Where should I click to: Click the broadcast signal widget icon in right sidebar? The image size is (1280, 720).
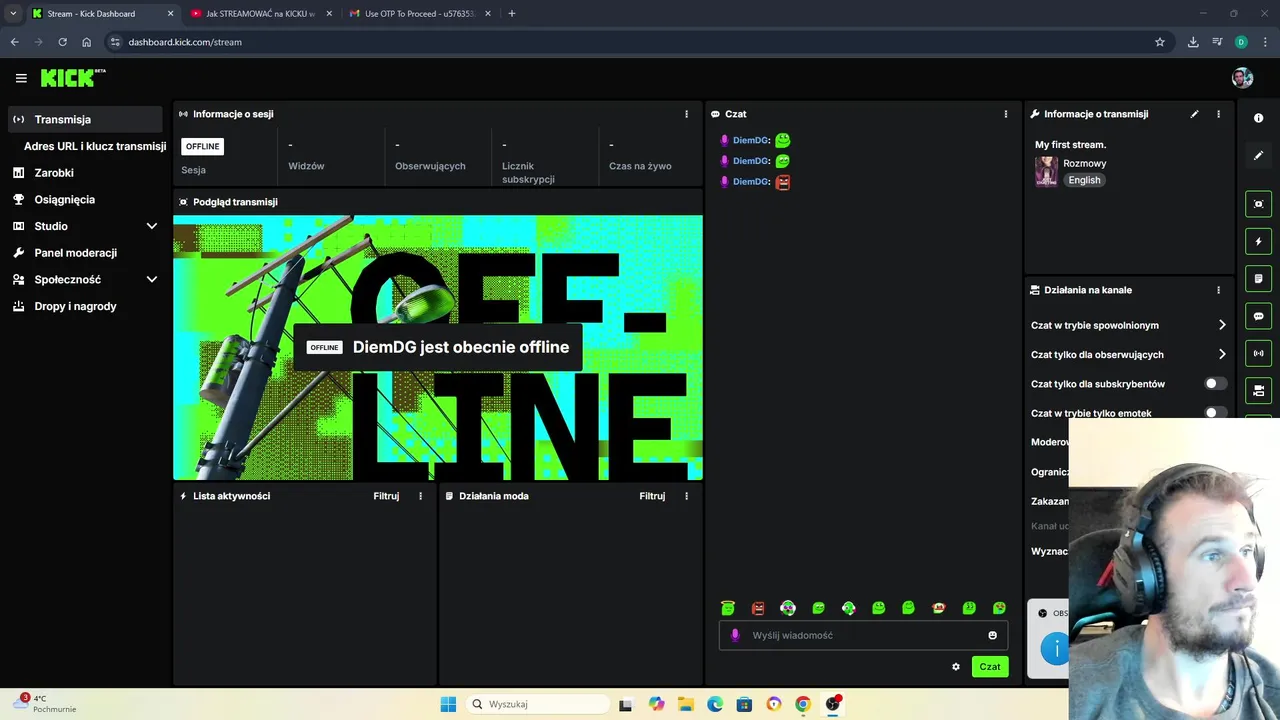[x=1258, y=353]
